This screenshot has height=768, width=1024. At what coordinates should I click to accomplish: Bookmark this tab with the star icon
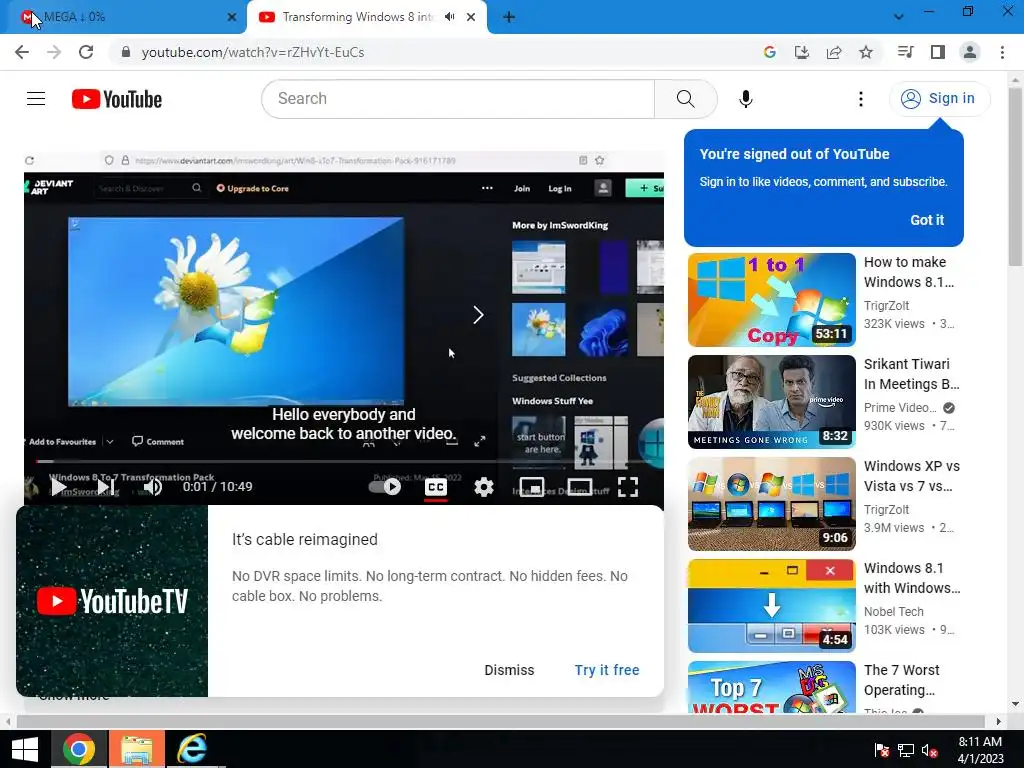click(866, 52)
